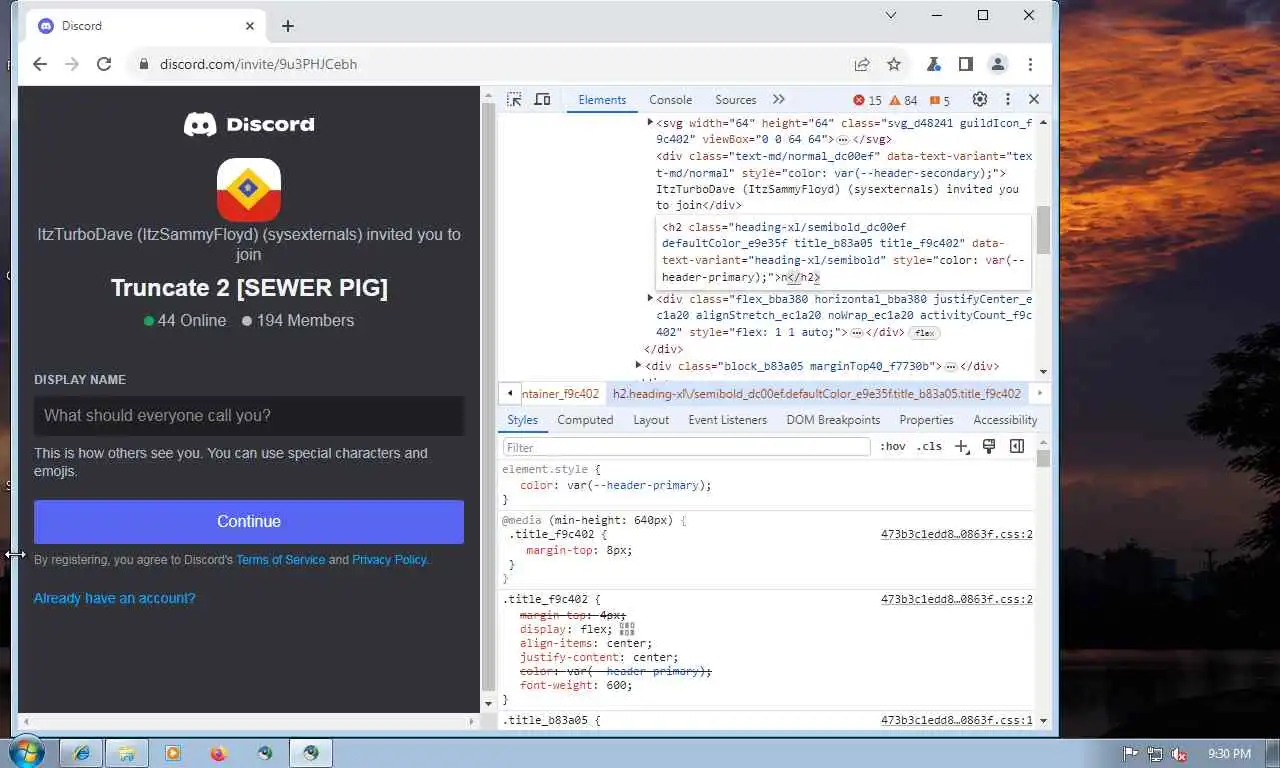1280x768 pixels.
Task: Click the Truncate 2 server icon
Action: pyautogui.click(x=249, y=190)
